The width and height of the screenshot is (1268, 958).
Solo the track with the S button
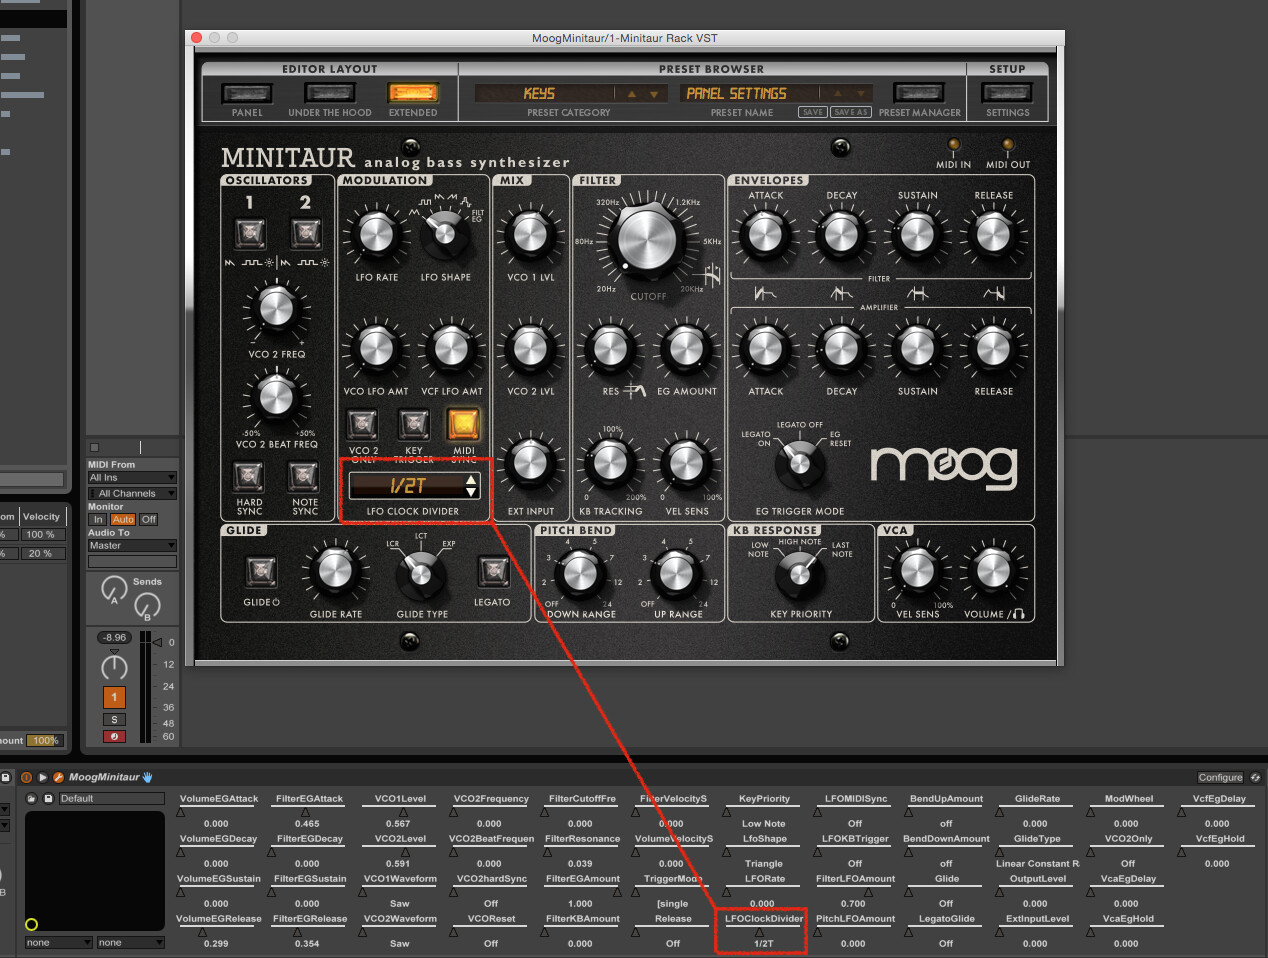click(114, 718)
